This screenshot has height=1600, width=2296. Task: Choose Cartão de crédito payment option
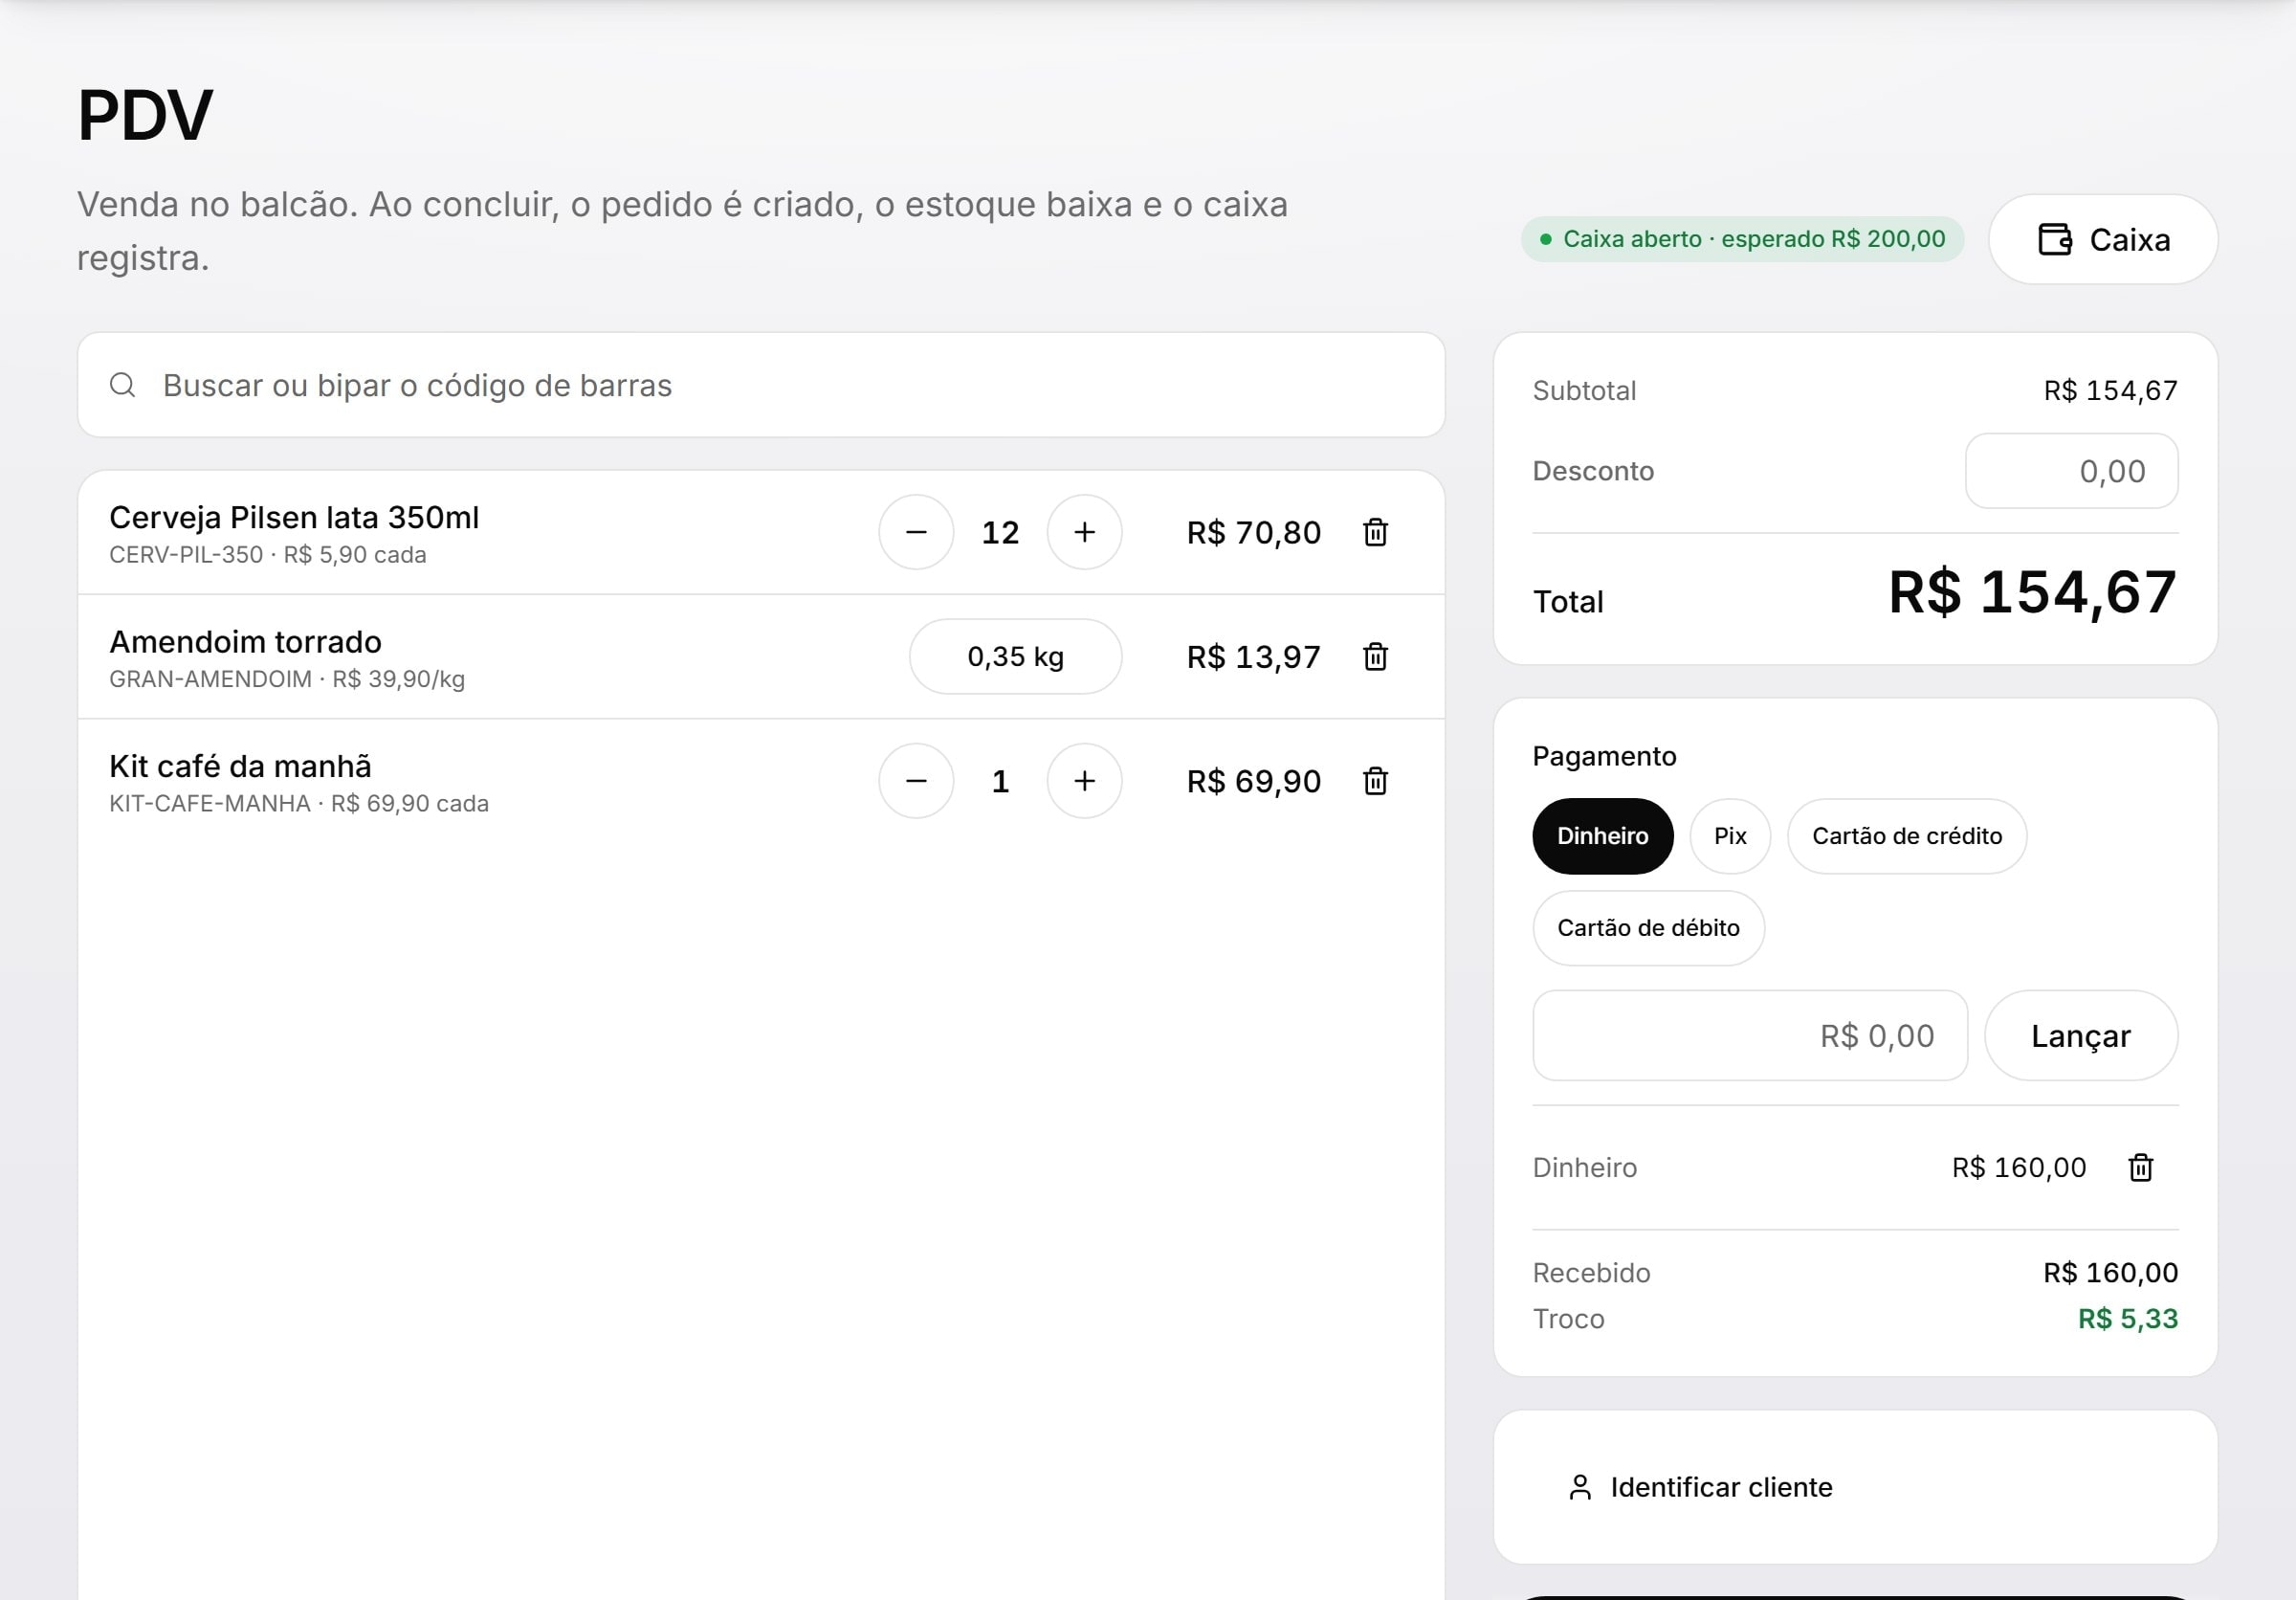(1907, 836)
